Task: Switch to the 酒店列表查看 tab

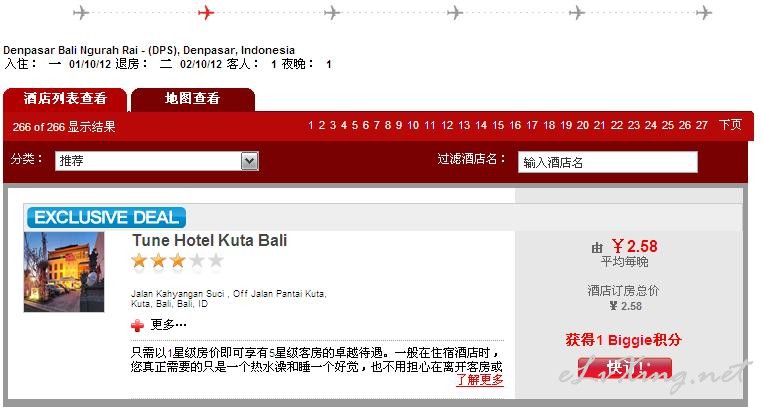Action: (x=65, y=99)
